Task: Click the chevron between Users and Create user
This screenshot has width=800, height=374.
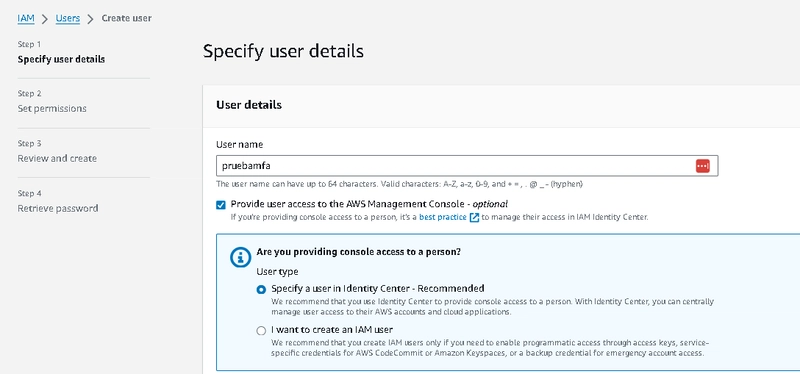Action: [90, 19]
